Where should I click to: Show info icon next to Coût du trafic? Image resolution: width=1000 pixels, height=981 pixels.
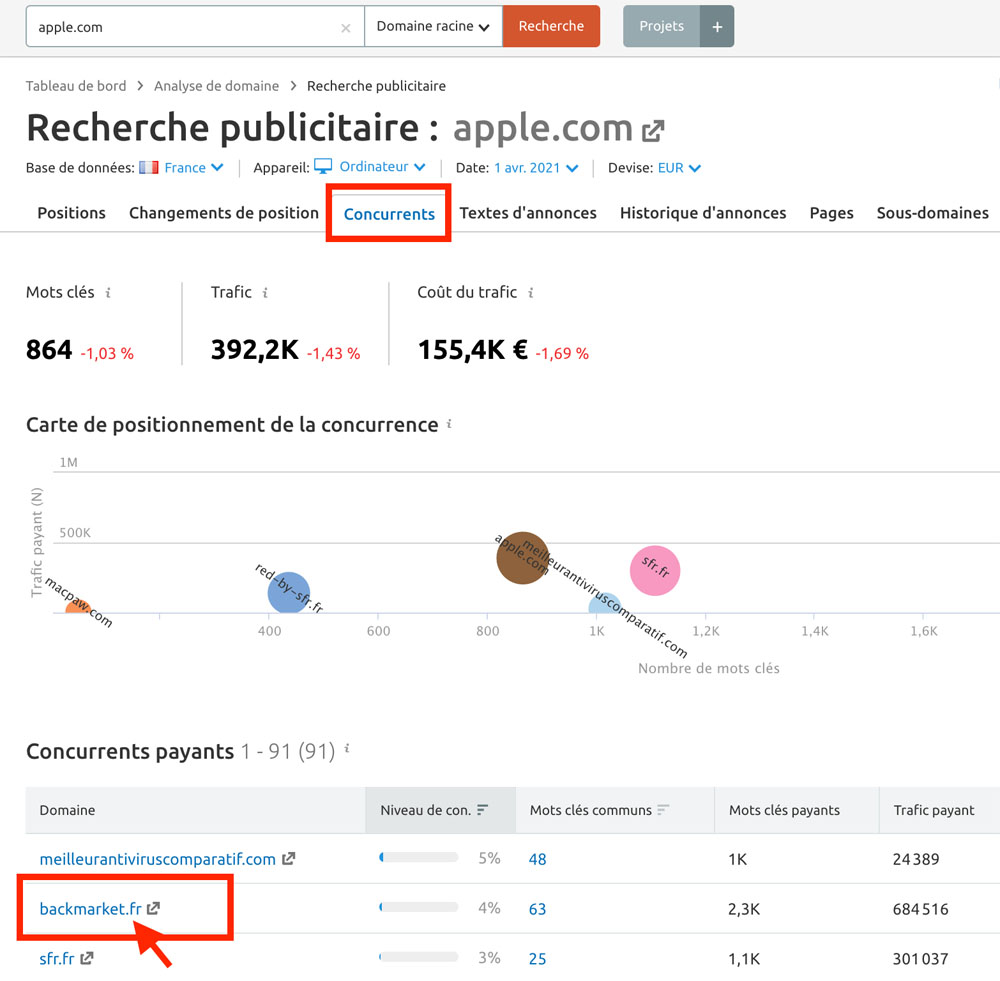pyautogui.click(x=530, y=293)
